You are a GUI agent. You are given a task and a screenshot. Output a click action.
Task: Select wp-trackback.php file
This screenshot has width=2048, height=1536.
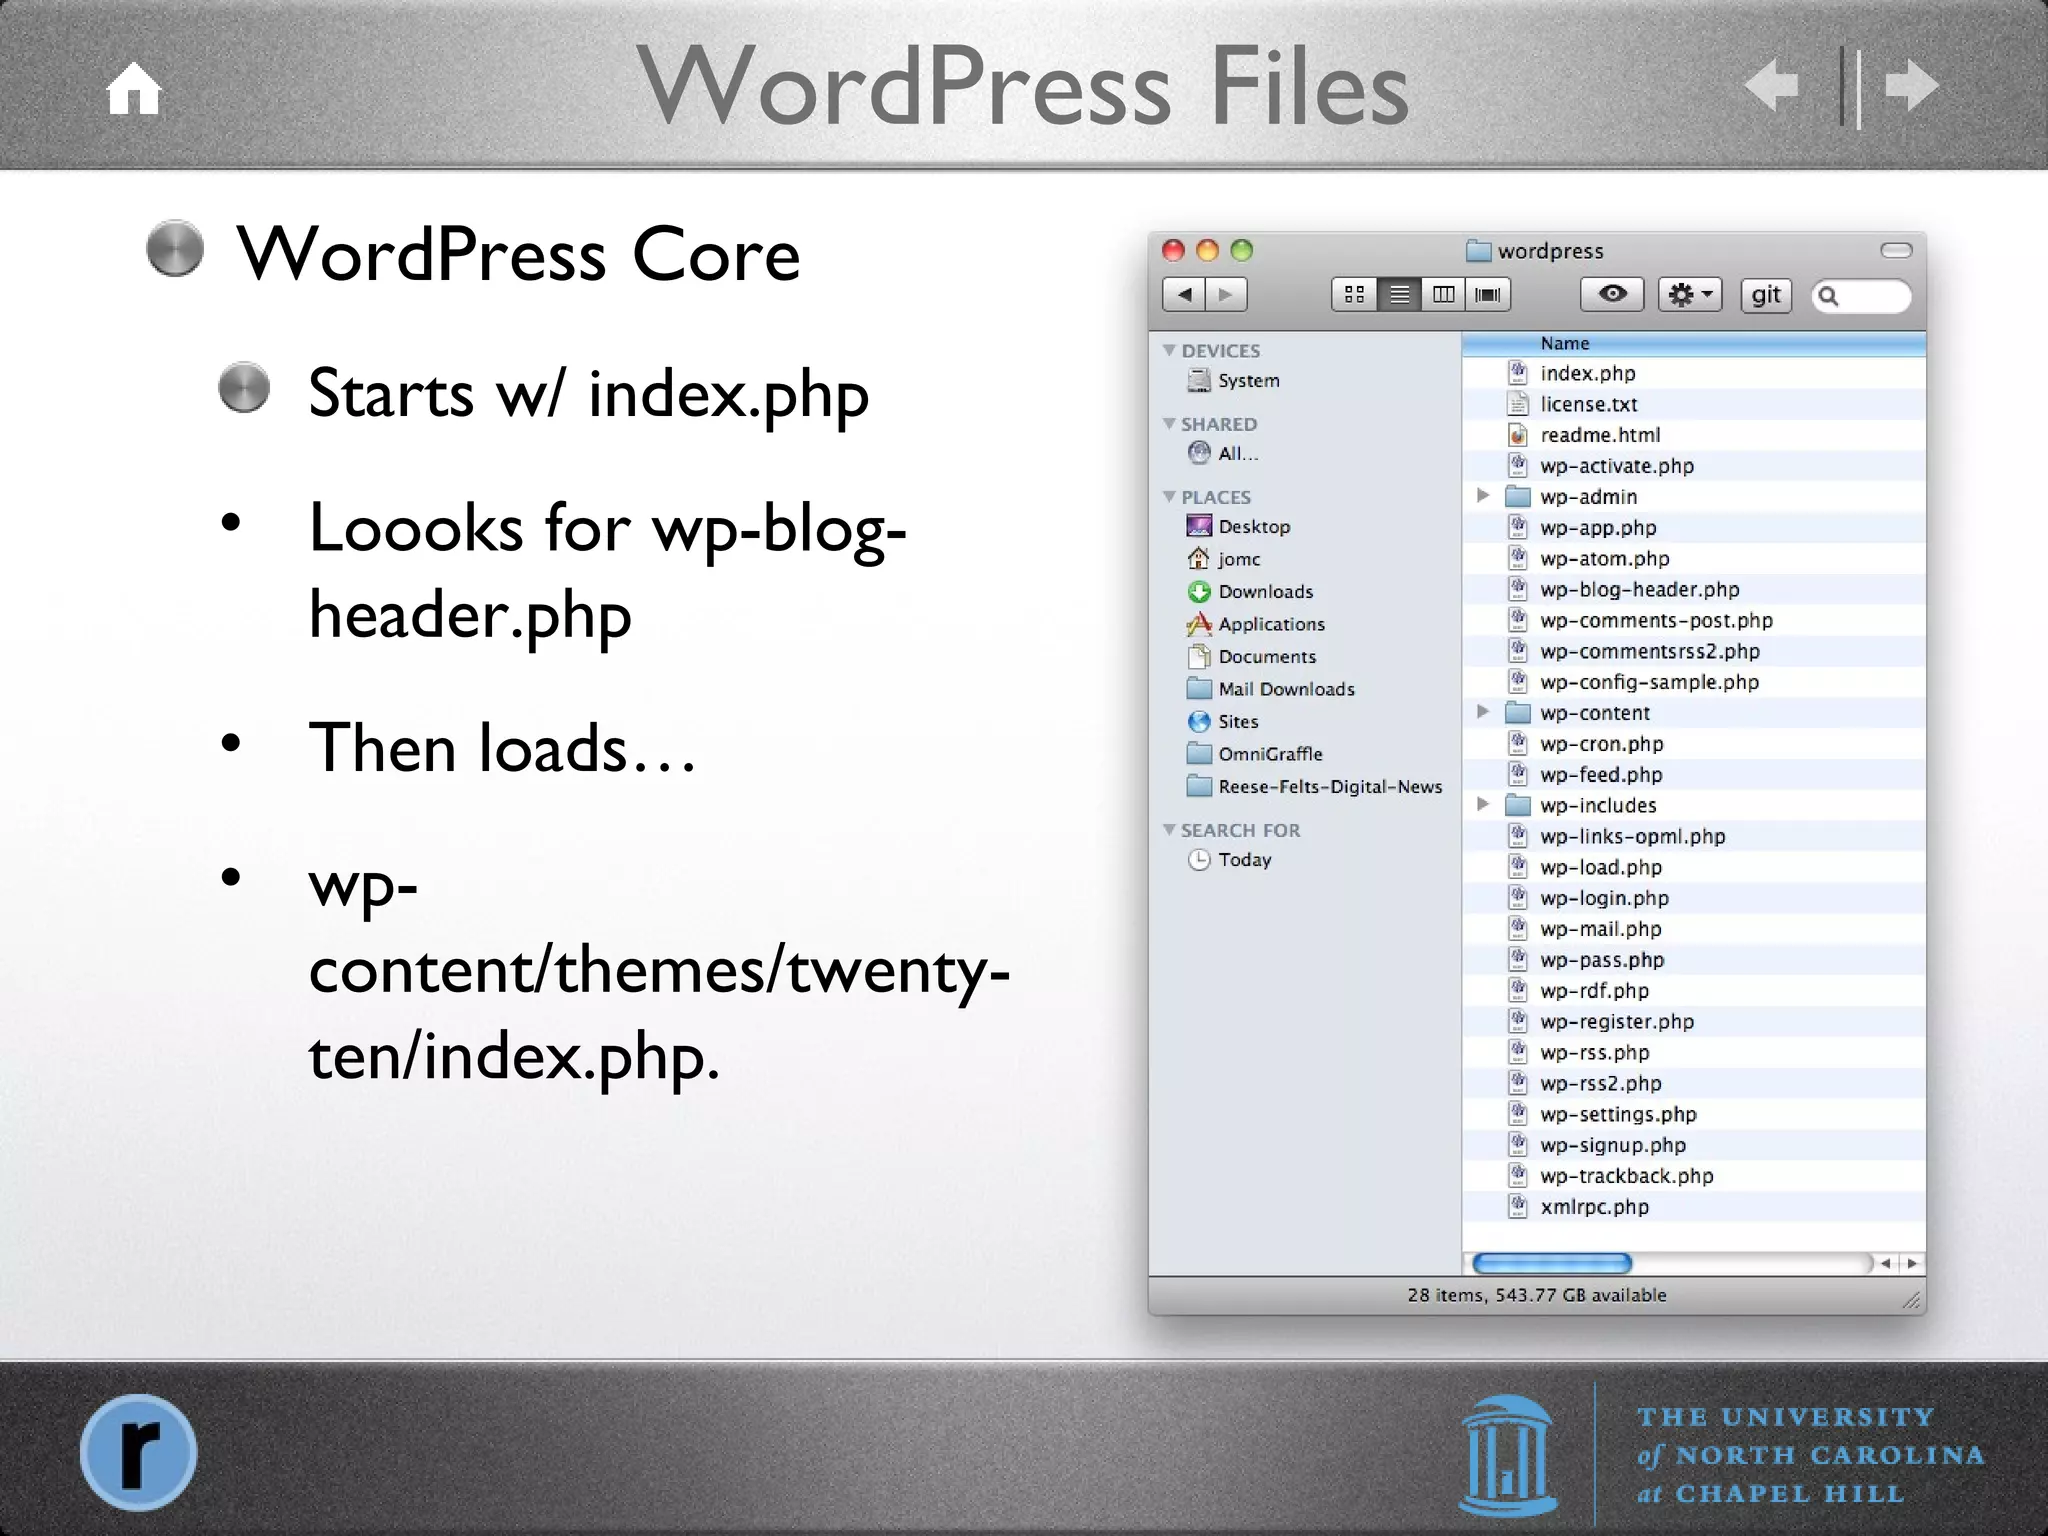[x=1693, y=1176]
